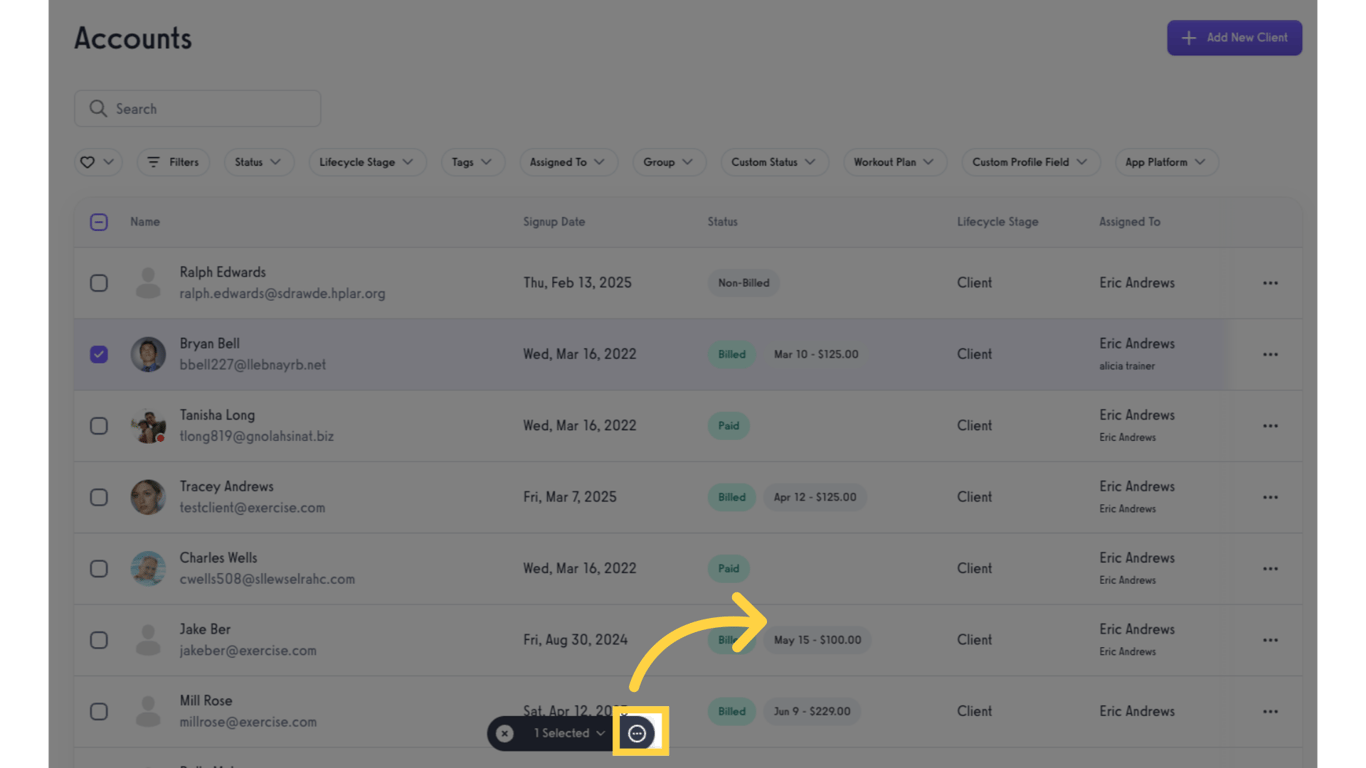This screenshot has height=768, width=1366.
Task: Open the Workout Plan filter dropdown
Action: (893, 162)
